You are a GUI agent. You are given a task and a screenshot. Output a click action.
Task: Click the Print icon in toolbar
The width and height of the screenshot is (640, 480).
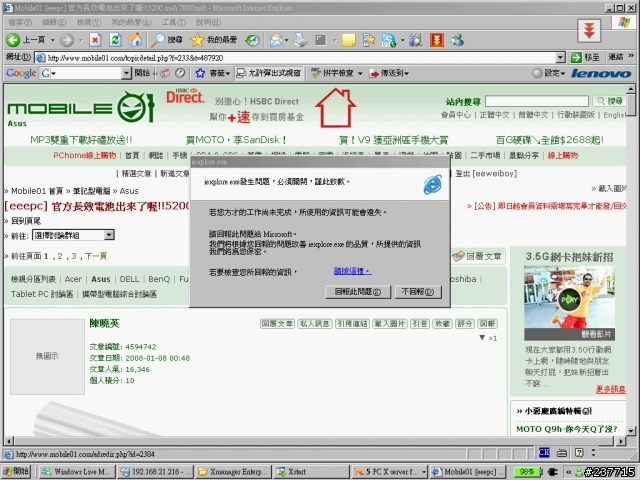pos(301,40)
